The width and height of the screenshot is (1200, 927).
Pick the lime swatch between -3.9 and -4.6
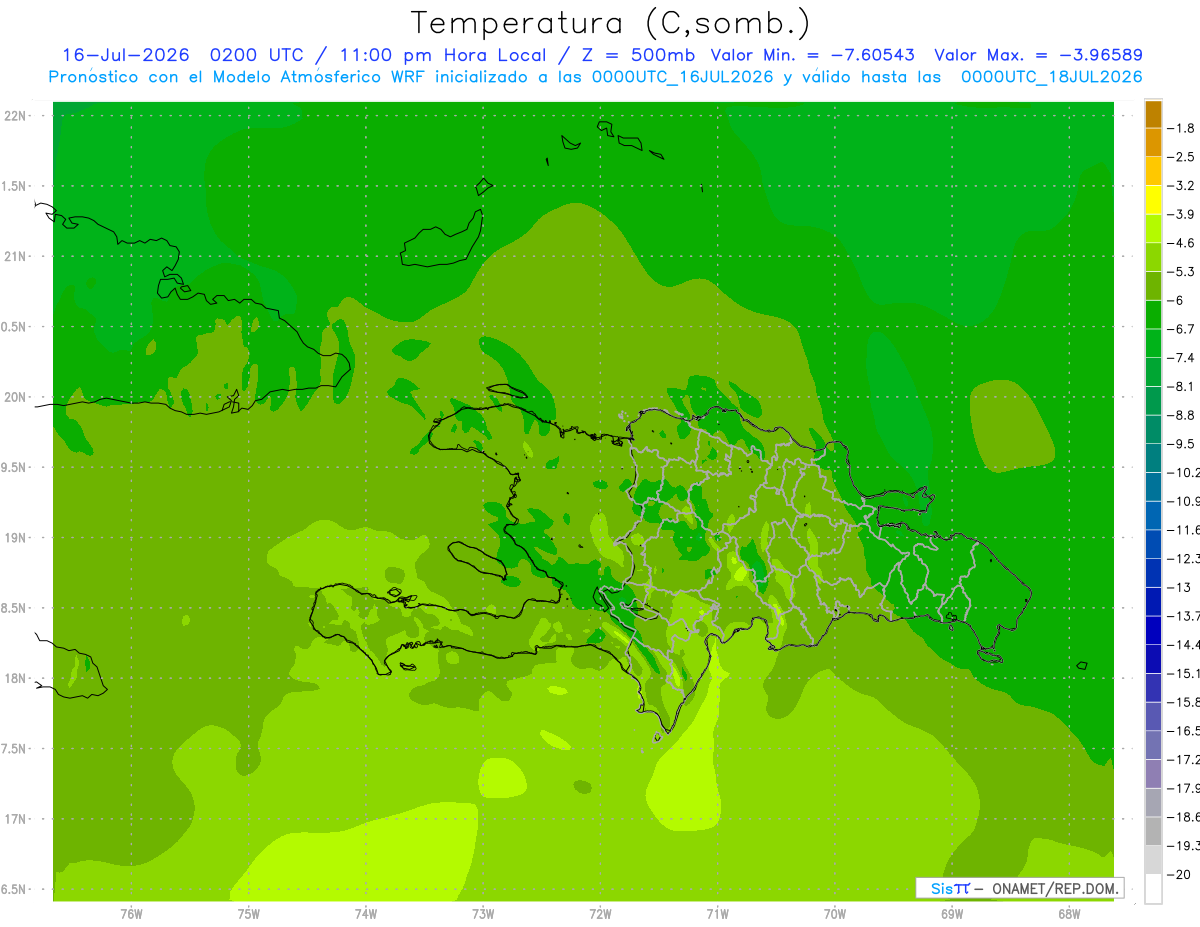click(1153, 229)
